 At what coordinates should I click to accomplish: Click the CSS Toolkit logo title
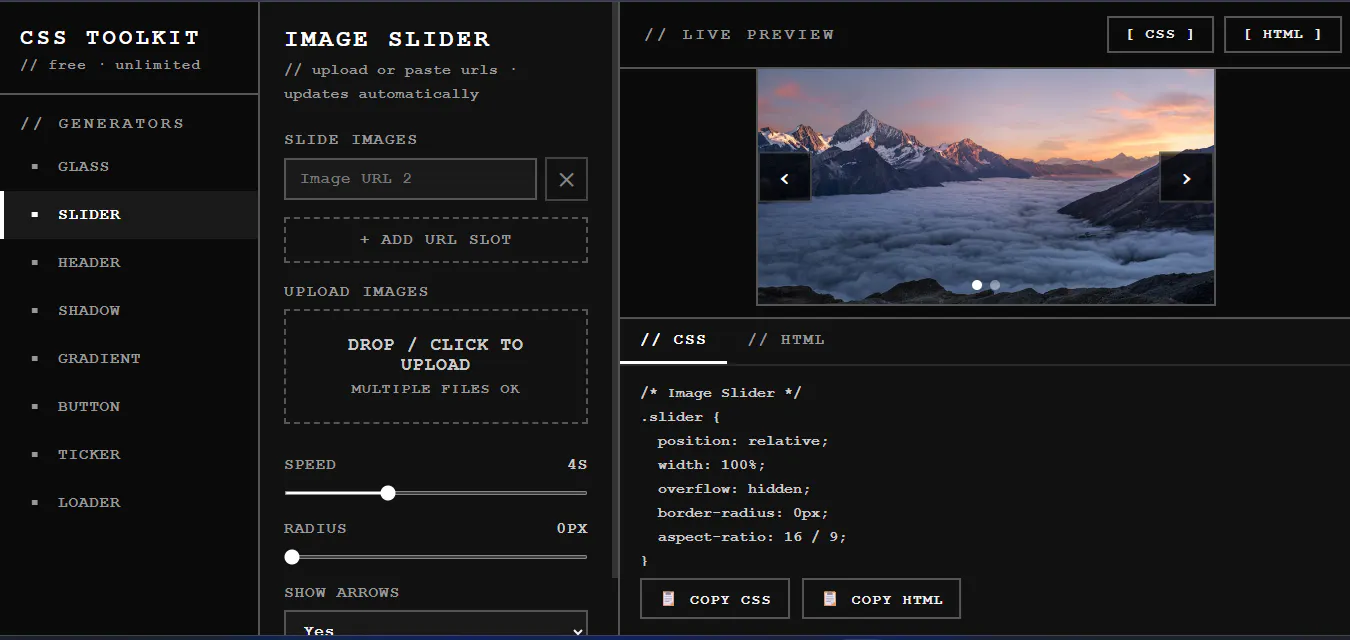tap(110, 38)
